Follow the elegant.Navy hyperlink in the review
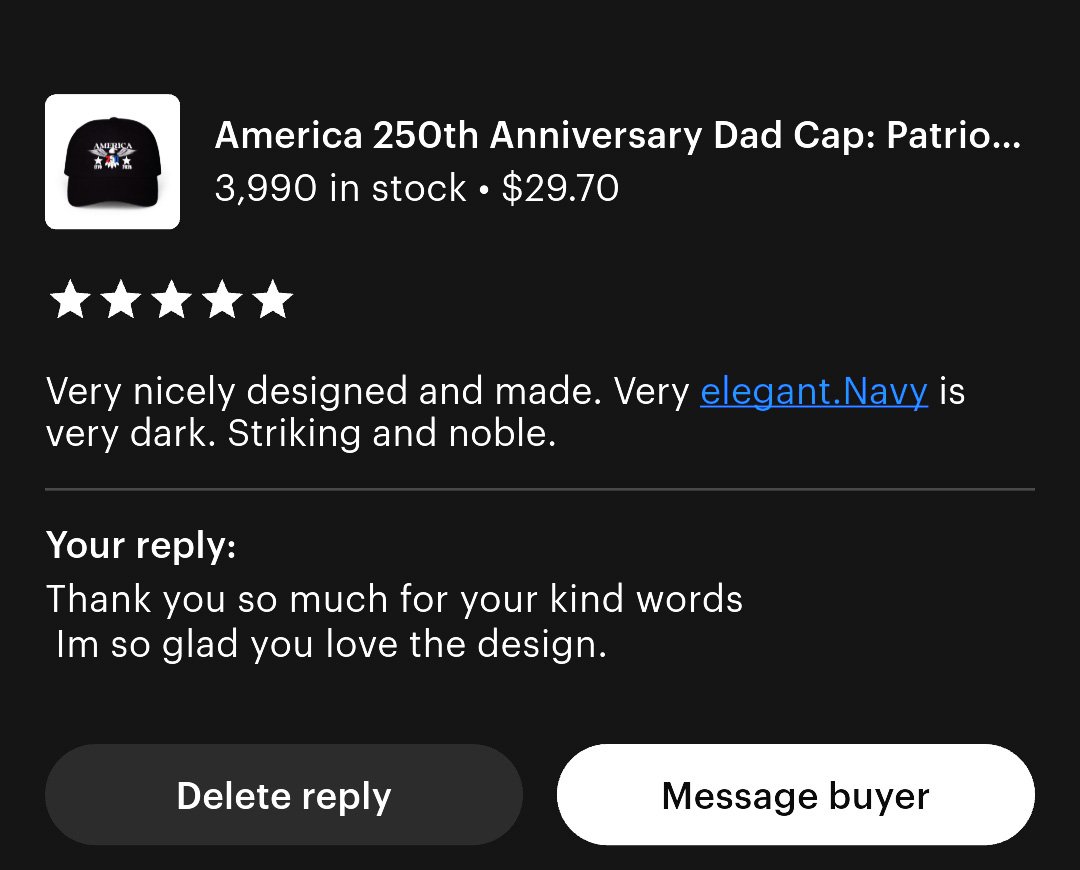The width and height of the screenshot is (1080, 870). coord(814,391)
